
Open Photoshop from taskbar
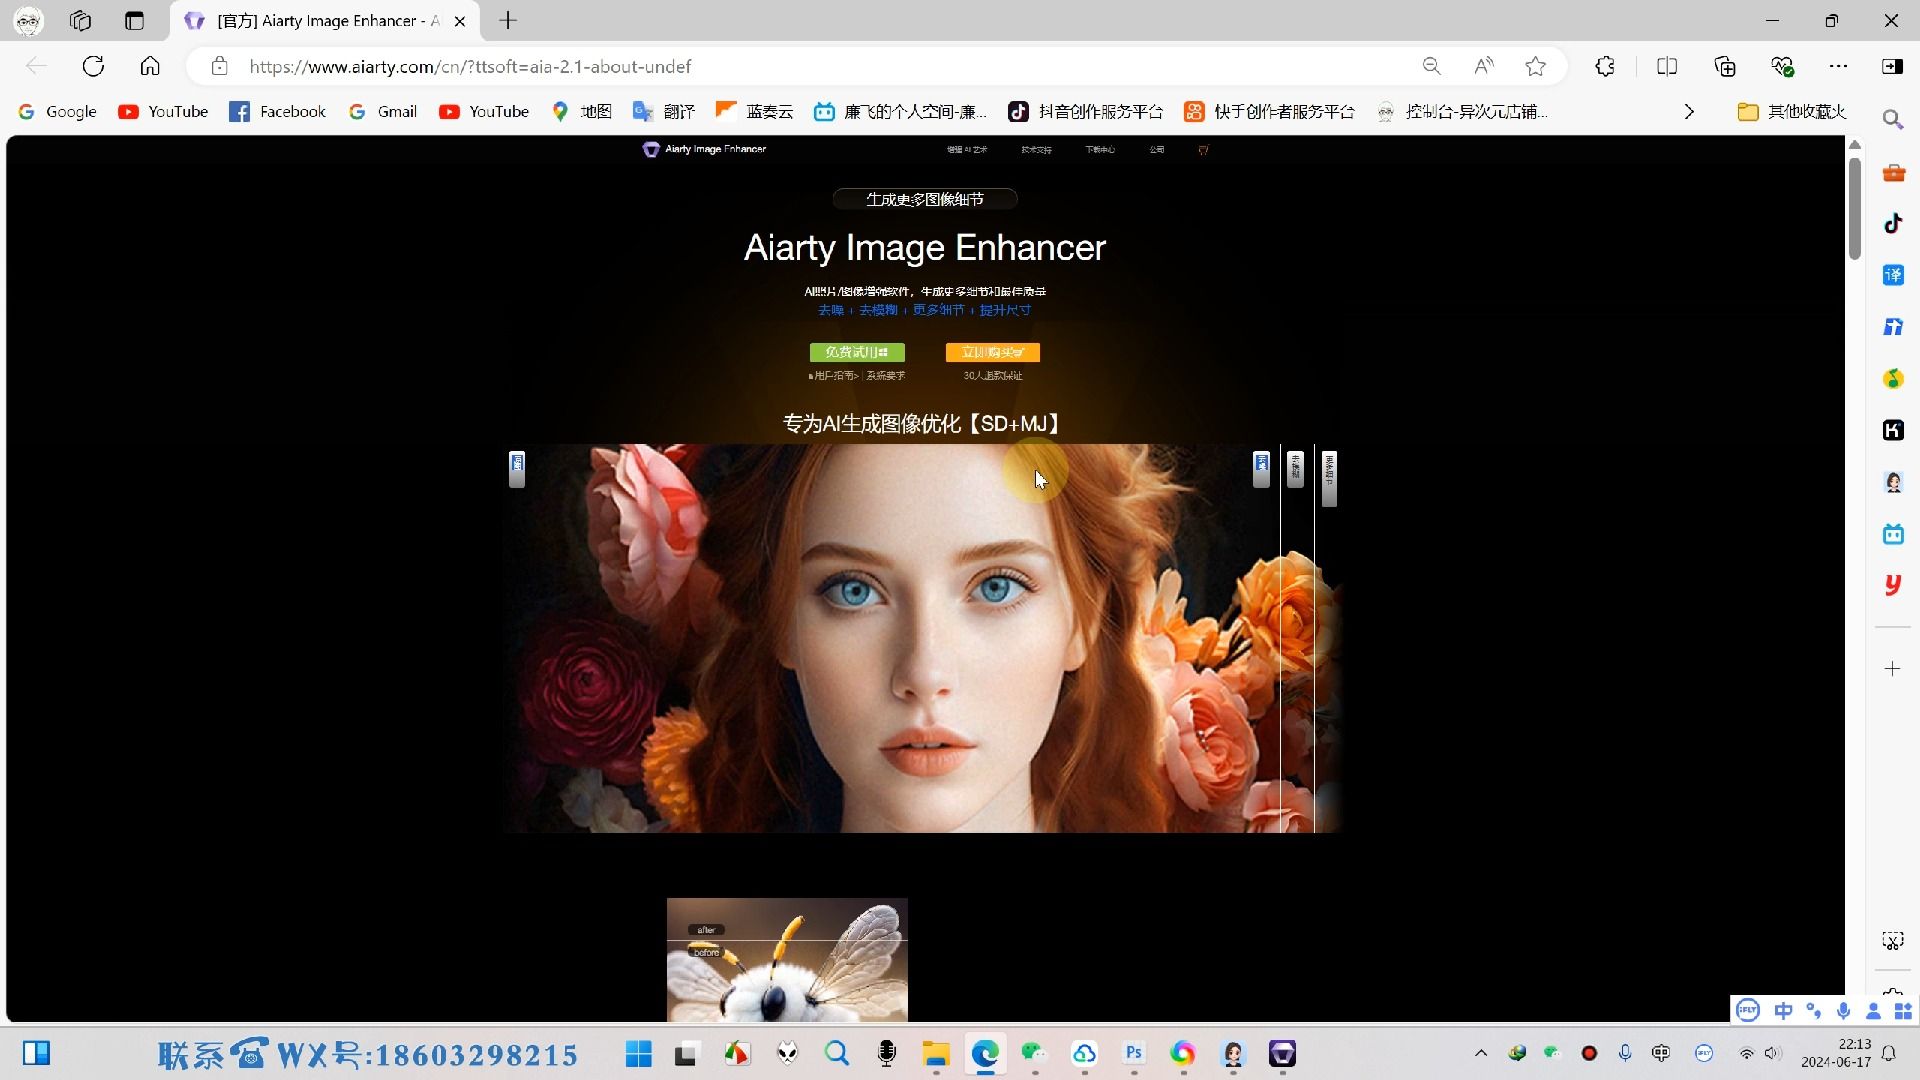[1134, 1054]
